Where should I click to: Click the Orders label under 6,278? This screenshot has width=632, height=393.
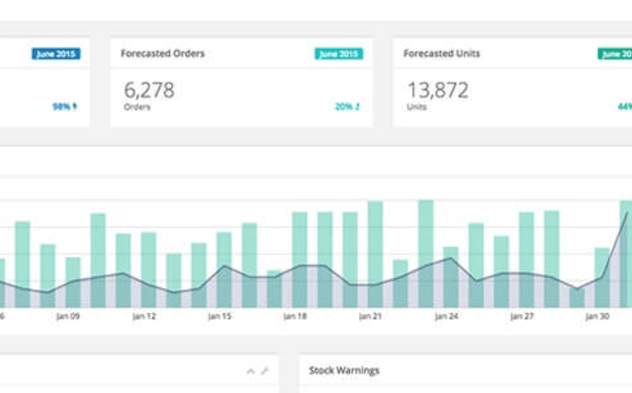pos(137,107)
